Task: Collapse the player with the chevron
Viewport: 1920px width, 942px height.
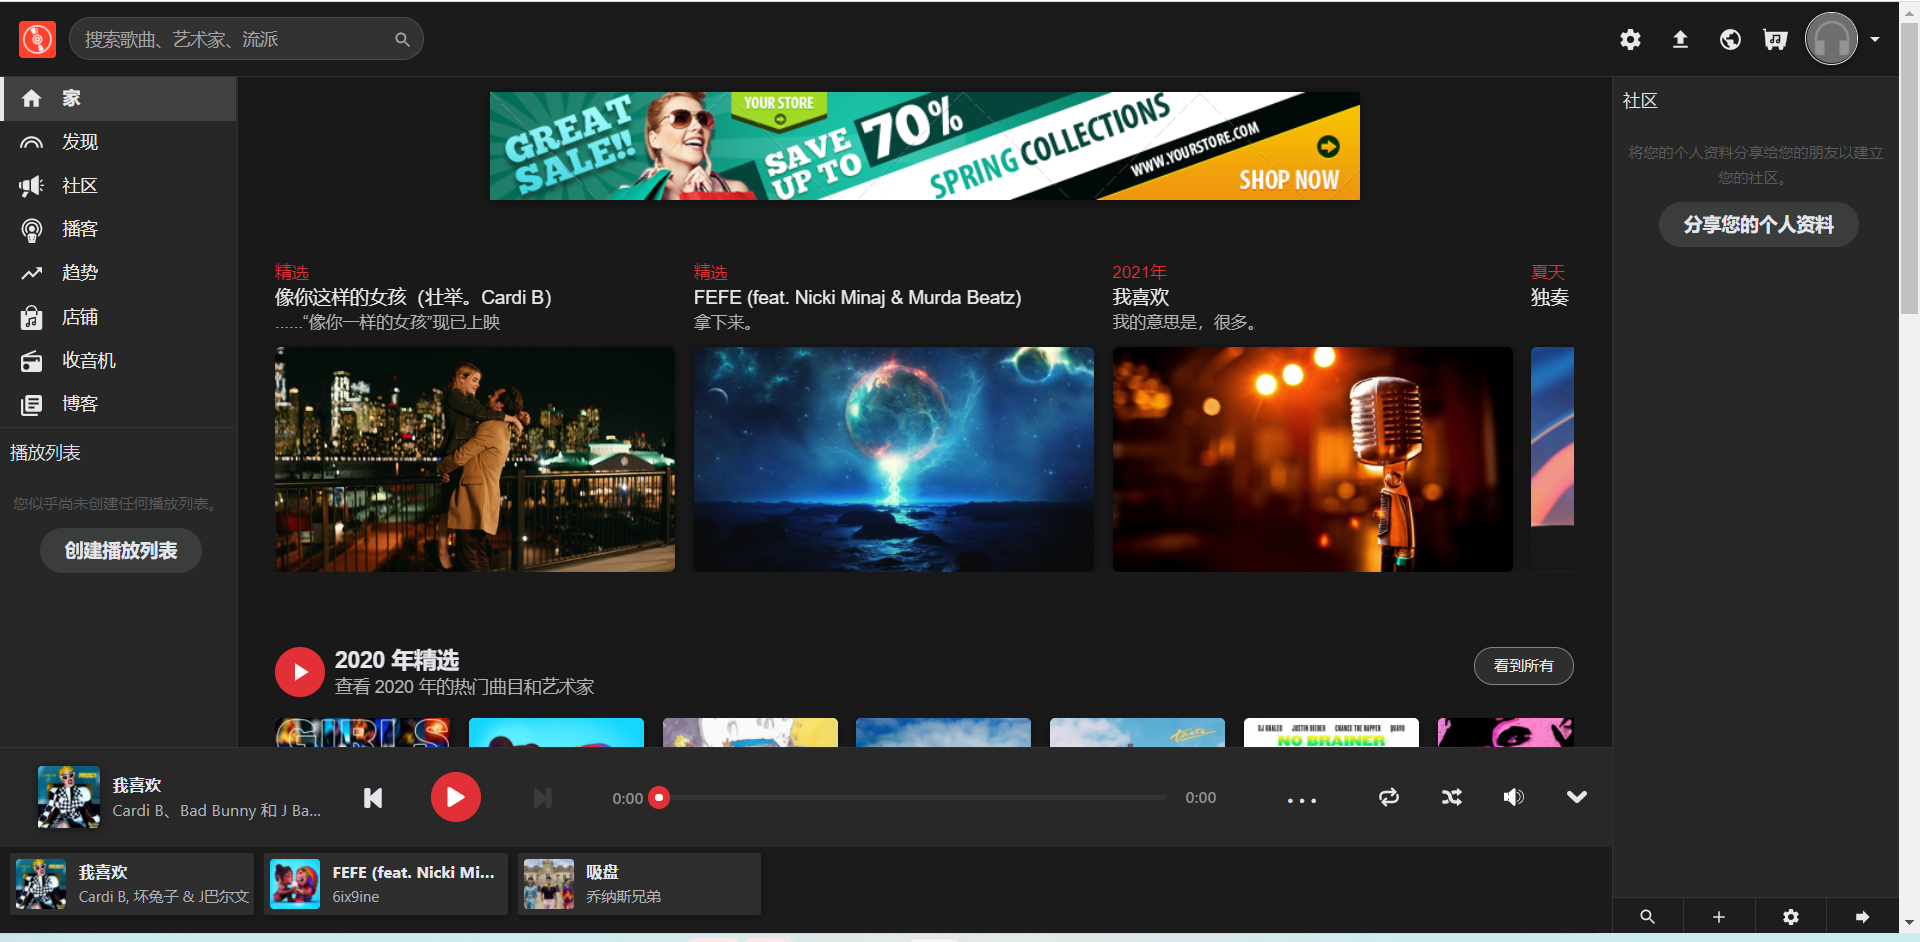Action: tap(1577, 797)
